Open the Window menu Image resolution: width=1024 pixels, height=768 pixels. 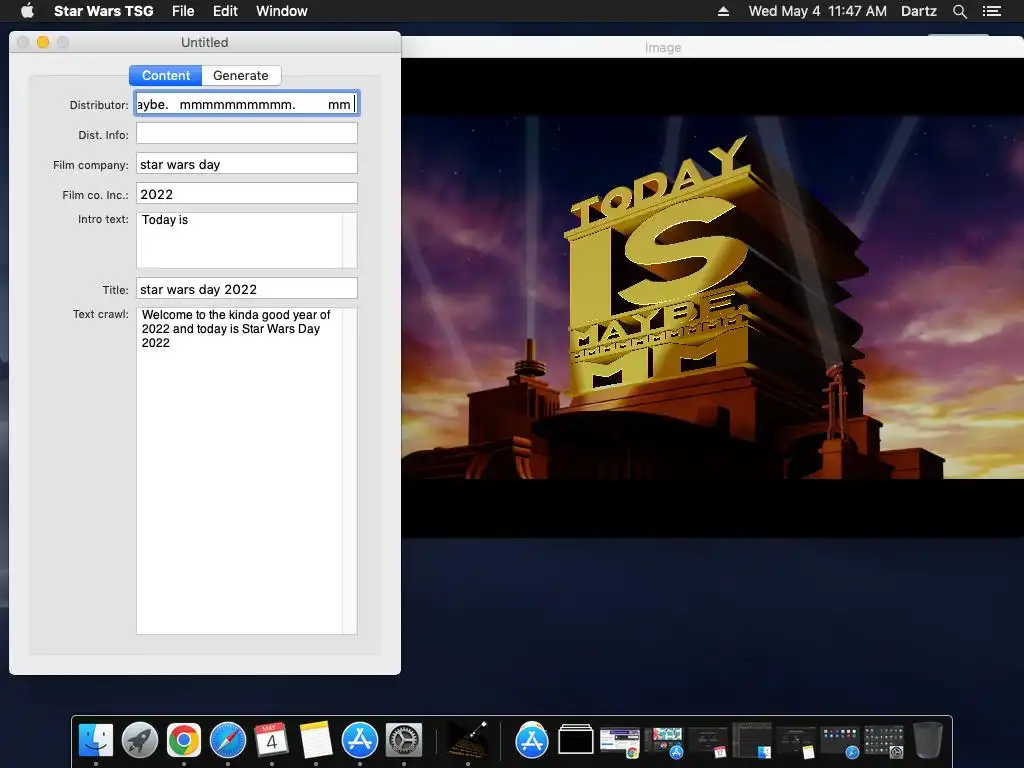[281, 11]
